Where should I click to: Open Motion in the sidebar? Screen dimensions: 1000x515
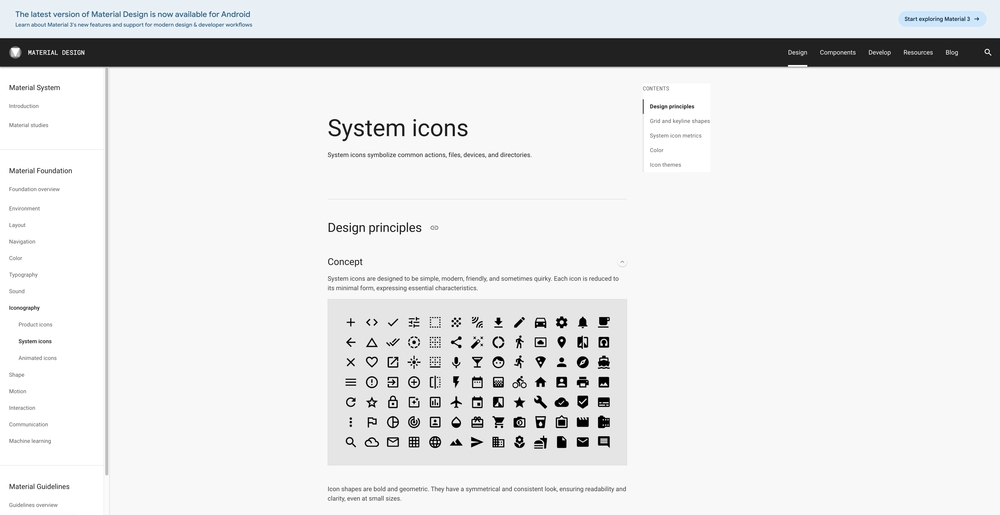[x=17, y=391]
